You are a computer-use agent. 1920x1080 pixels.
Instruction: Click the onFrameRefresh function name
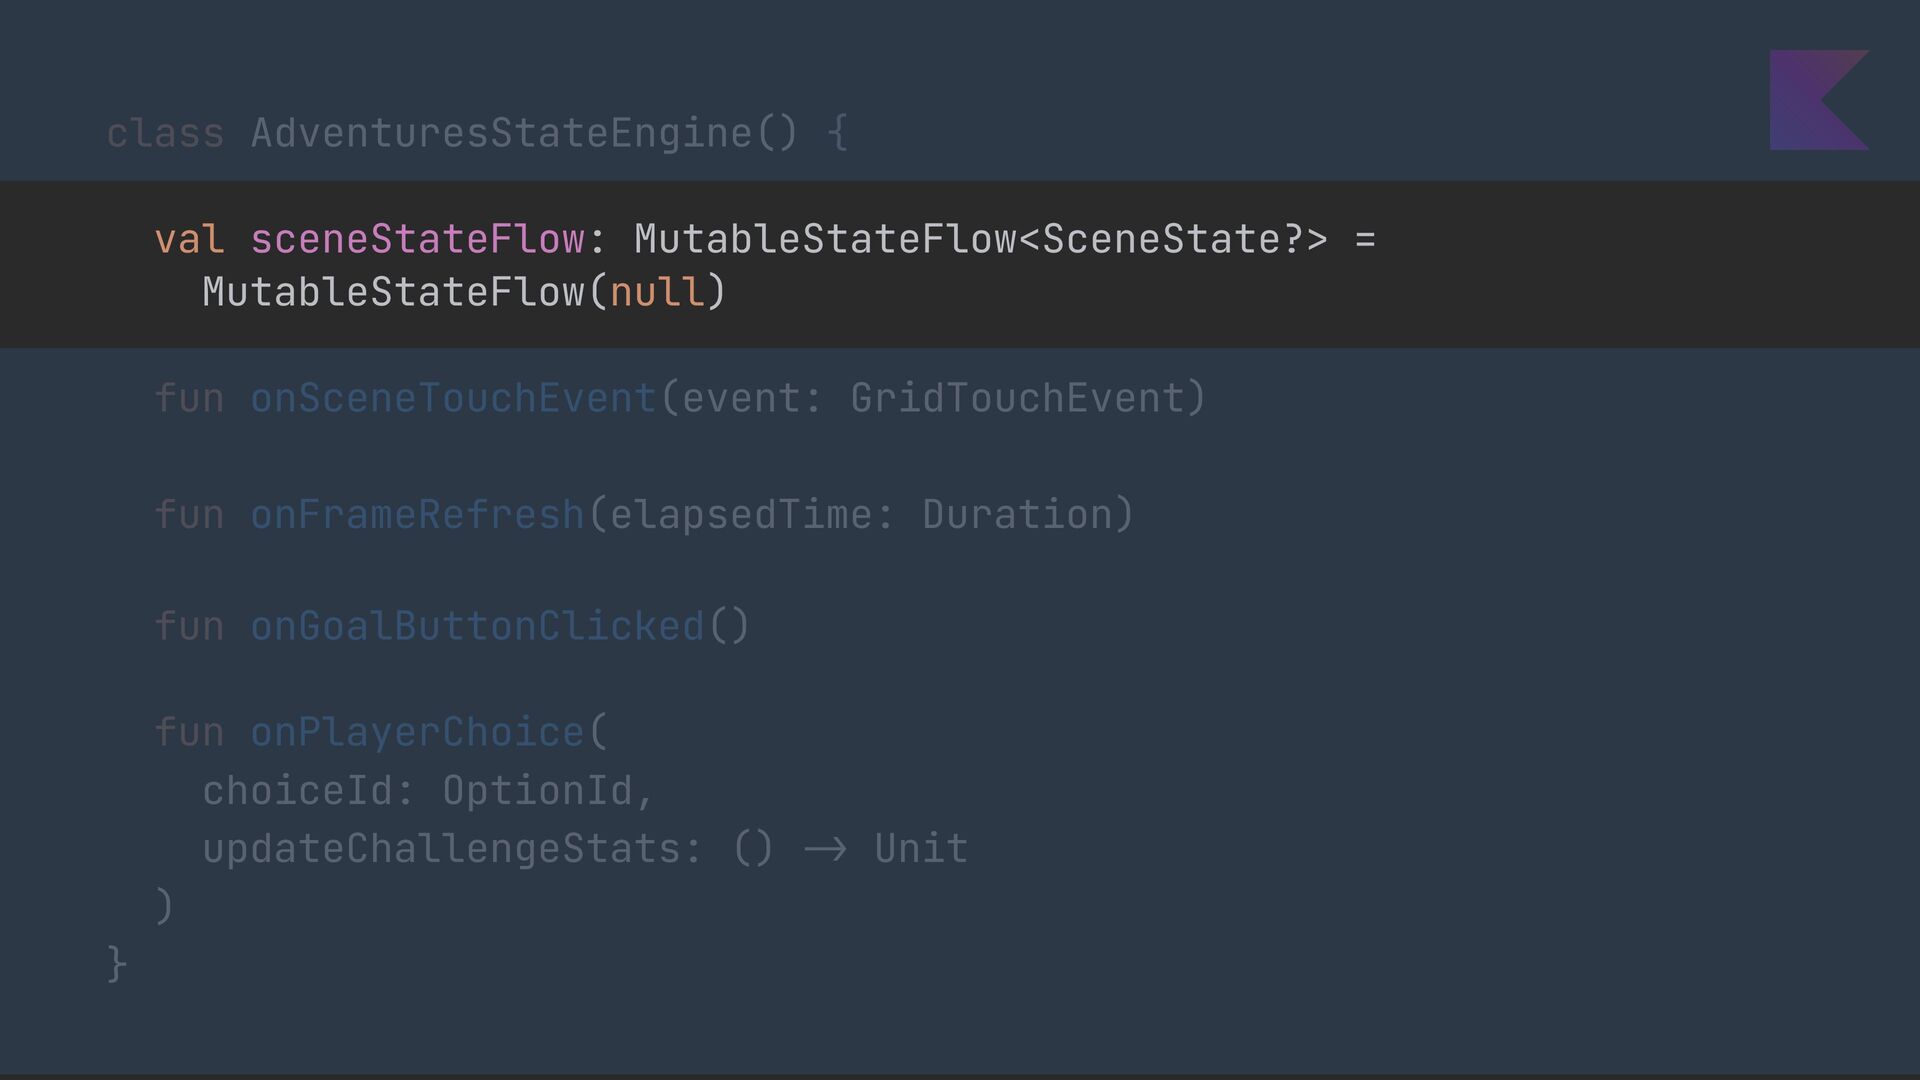tap(417, 514)
